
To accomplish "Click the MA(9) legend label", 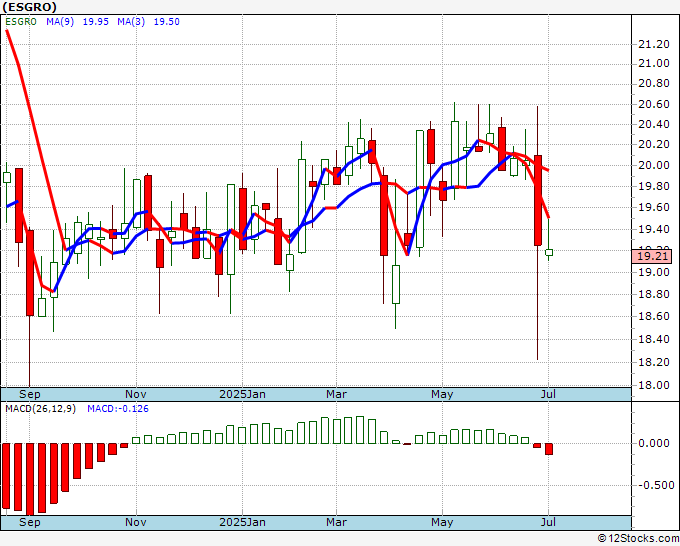I will pos(60,22).
